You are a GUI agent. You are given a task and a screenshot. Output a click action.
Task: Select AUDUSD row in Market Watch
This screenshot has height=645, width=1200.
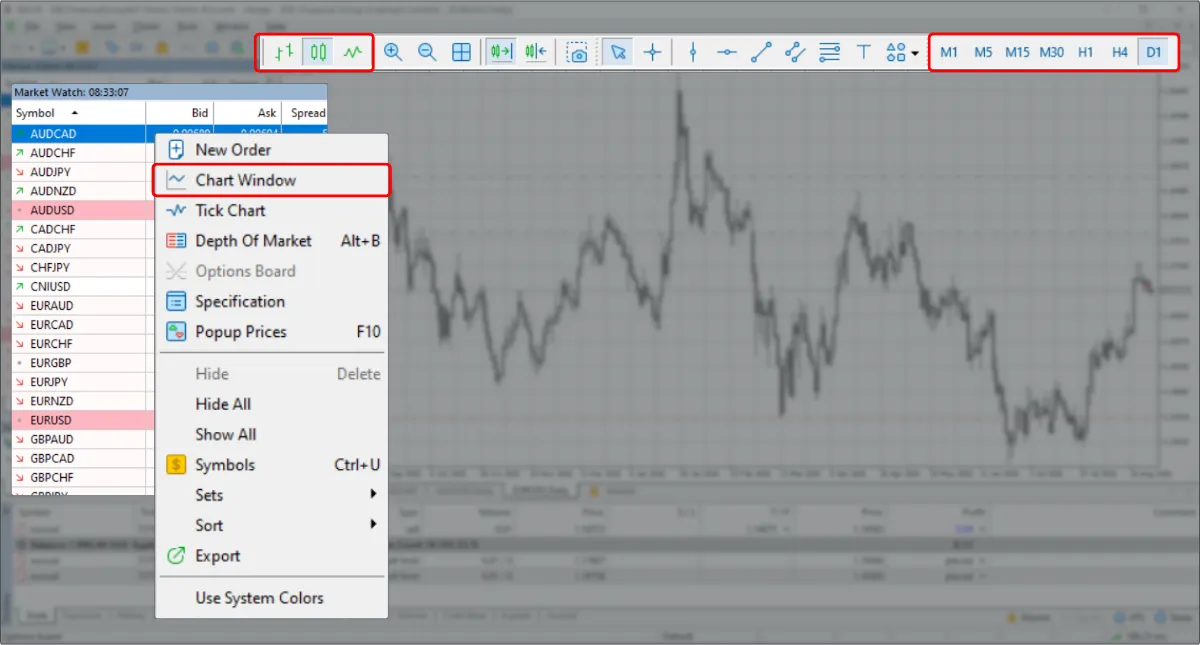(83, 210)
